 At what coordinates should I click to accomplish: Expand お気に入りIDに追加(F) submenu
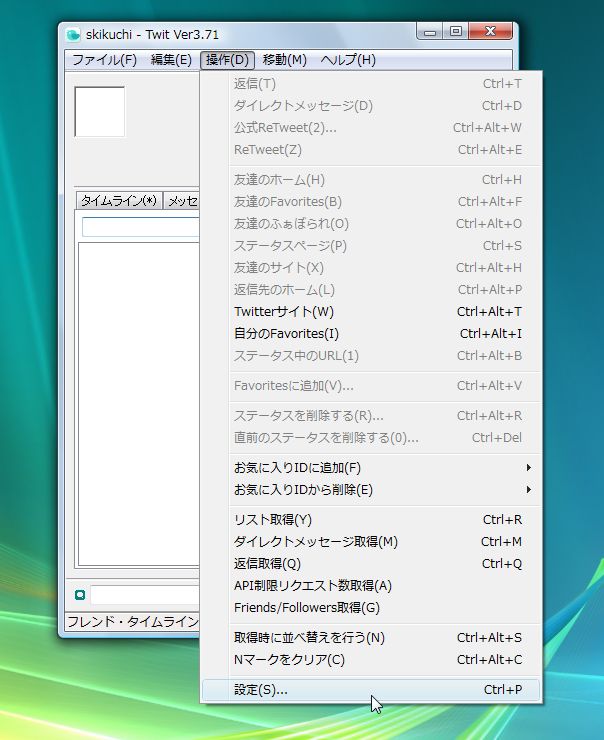coord(371,468)
